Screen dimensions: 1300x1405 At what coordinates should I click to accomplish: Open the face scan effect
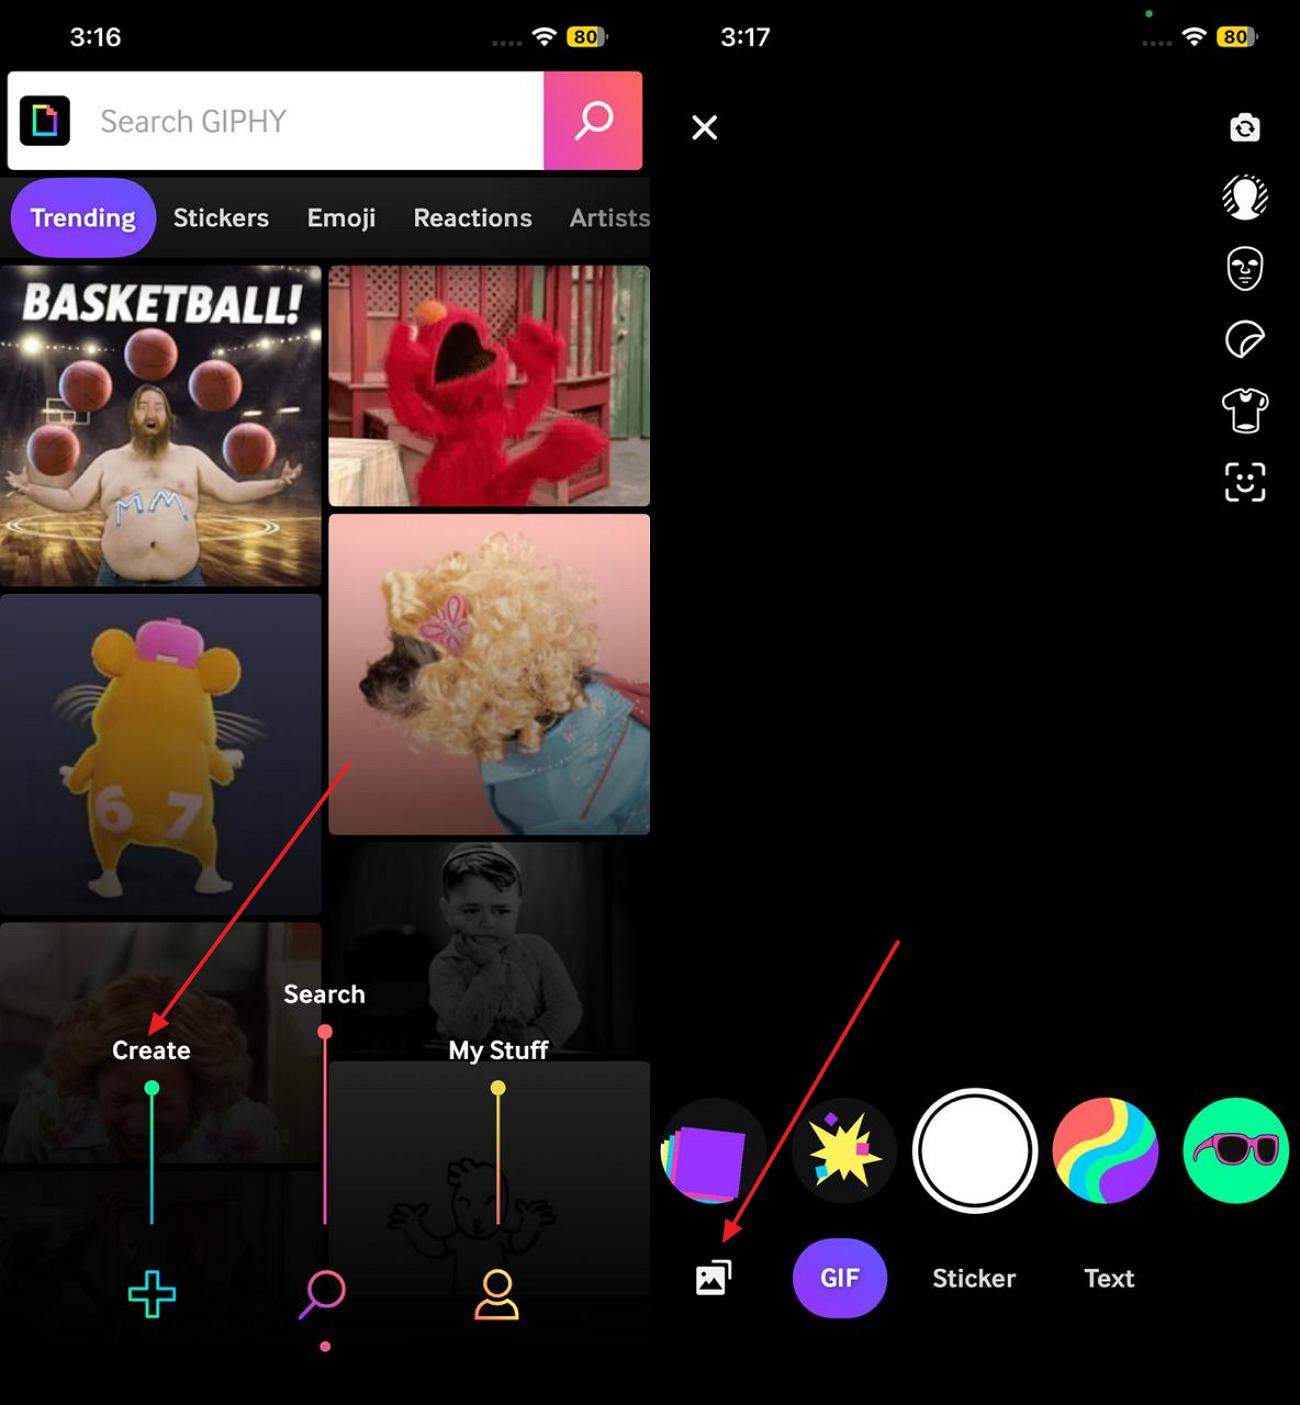1245,482
